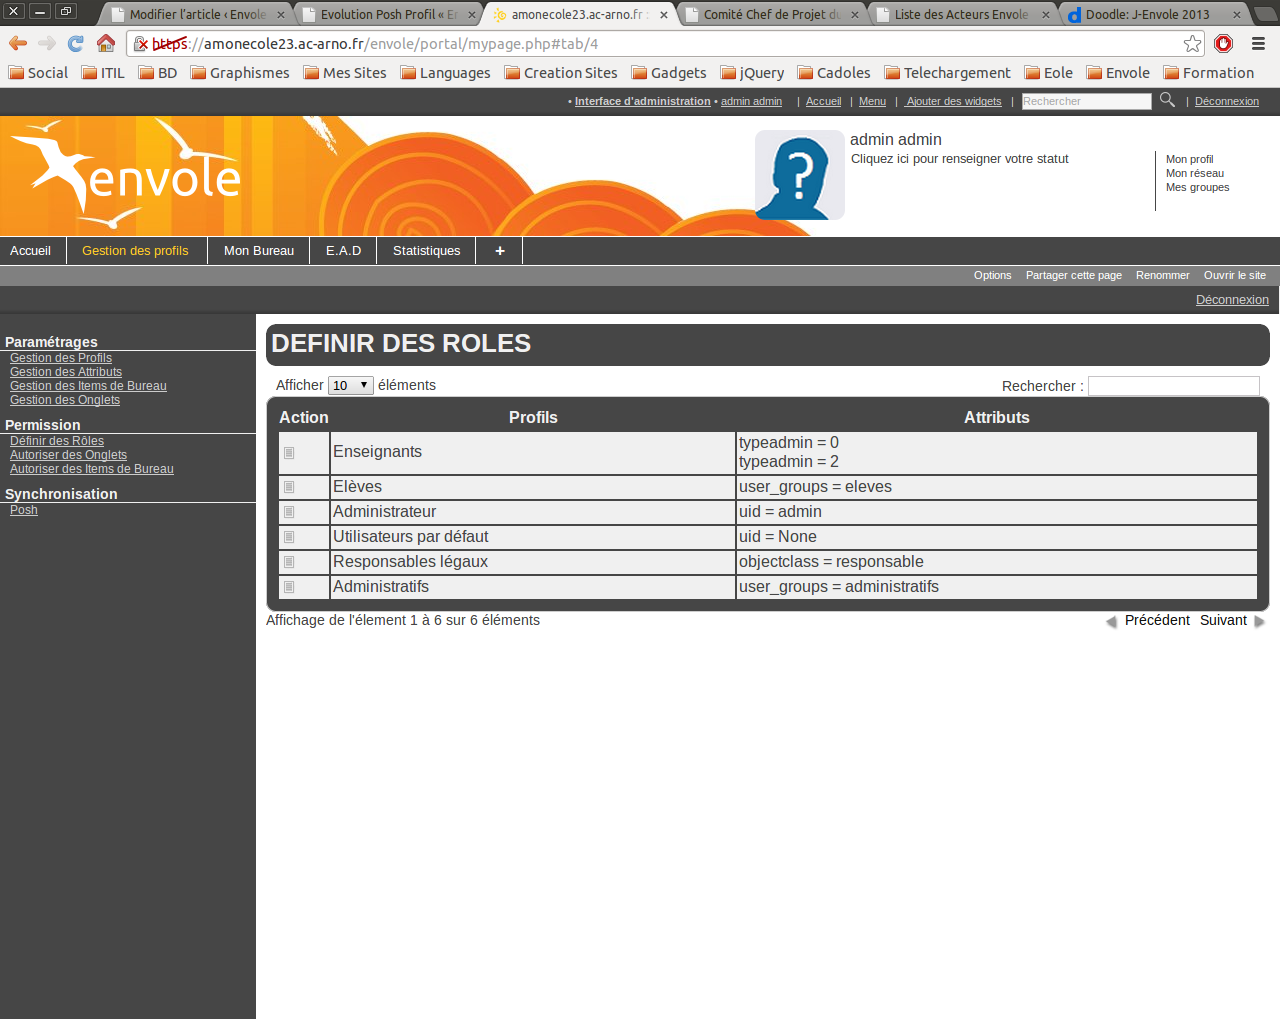The image size is (1280, 1024).
Task: Click the browser home icon
Action: pos(106,43)
